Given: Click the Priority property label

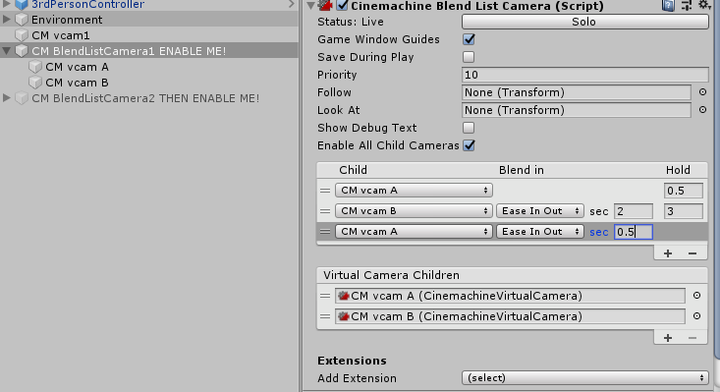Looking at the screenshot, I should [x=337, y=75].
